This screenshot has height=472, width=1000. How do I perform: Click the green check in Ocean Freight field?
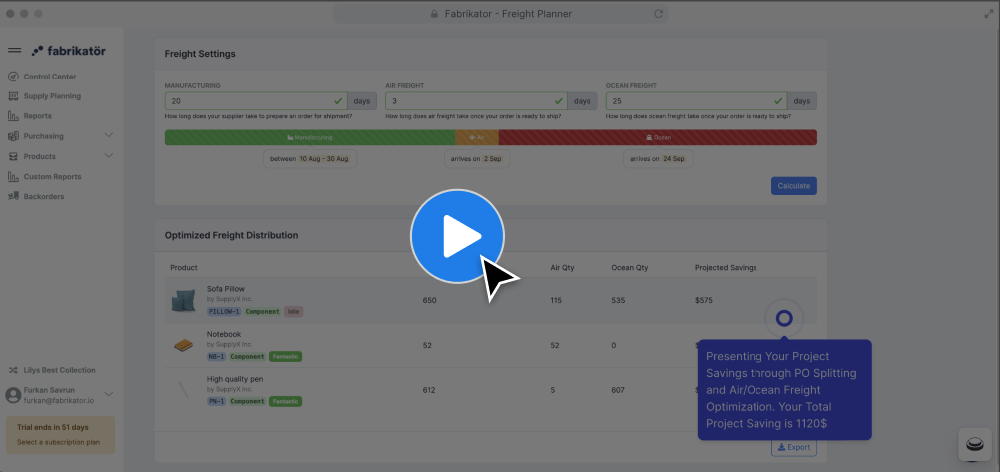pyautogui.click(x=778, y=101)
